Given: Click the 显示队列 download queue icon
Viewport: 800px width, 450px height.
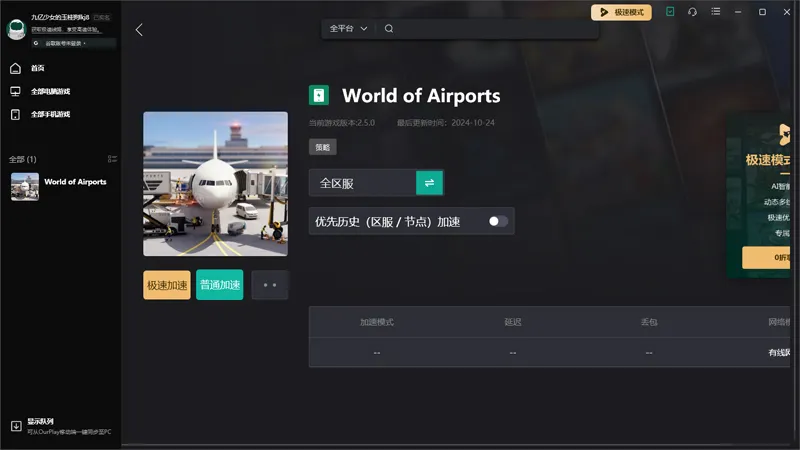Looking at the screenshot, I should click(16, 426).
